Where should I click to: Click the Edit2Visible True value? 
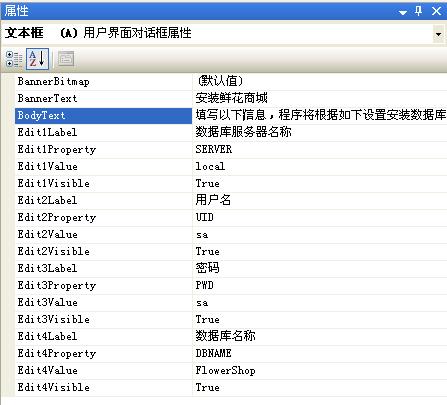coord(320,251)
